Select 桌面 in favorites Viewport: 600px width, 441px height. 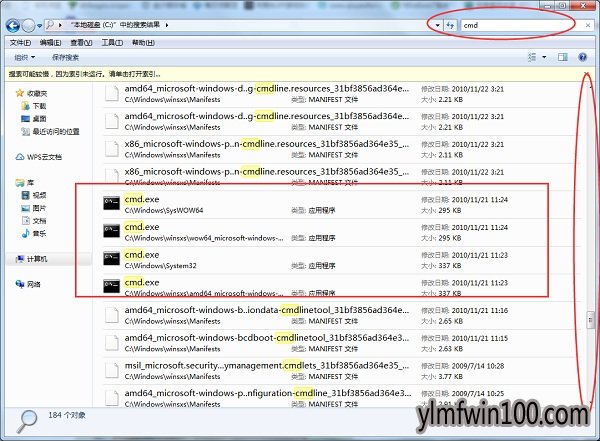click(34, 119)
